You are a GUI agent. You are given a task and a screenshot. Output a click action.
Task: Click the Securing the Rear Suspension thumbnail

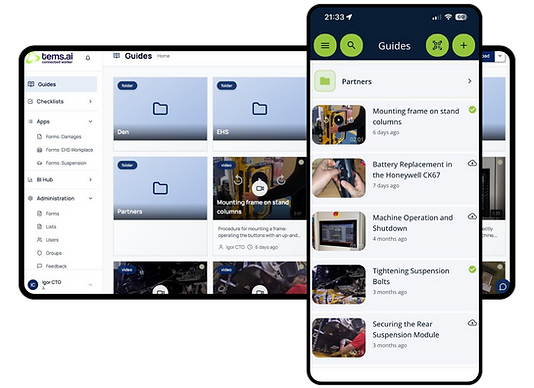coord(339,338)
